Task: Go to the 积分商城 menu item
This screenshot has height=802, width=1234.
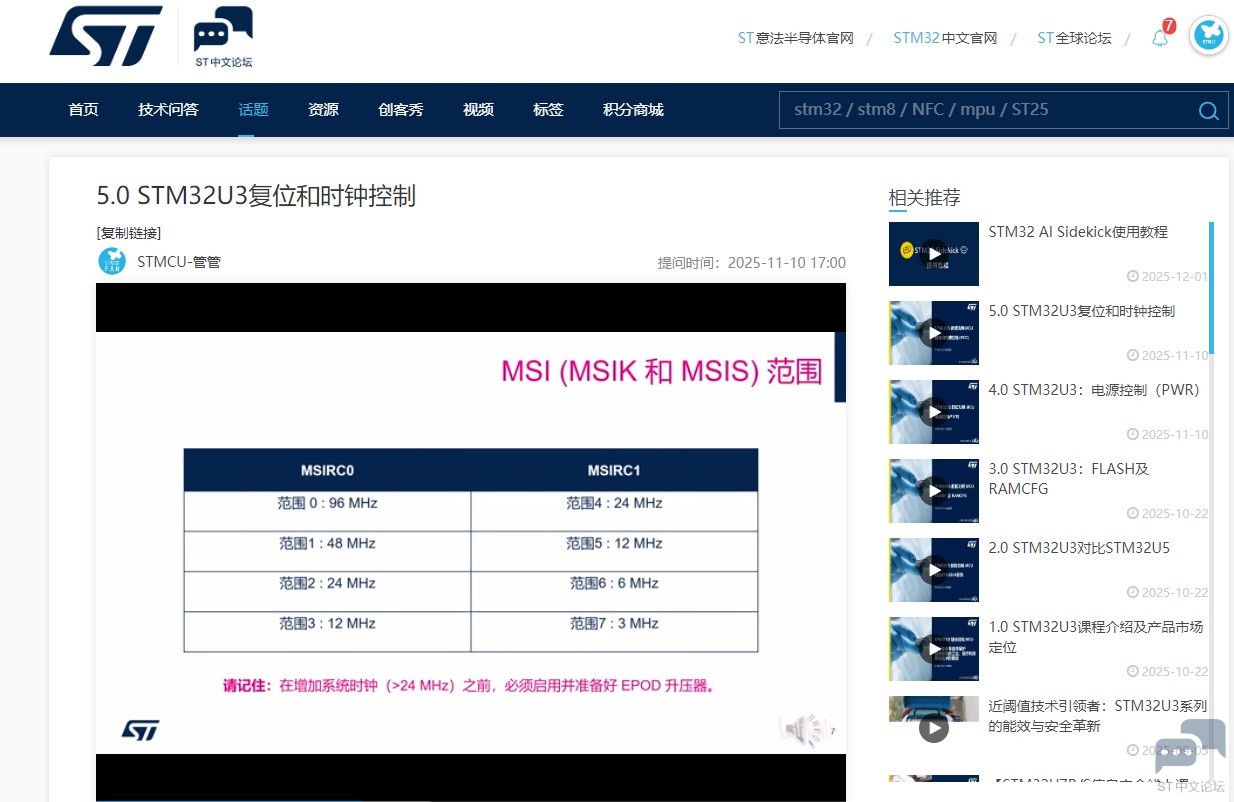Action: (633, 110)
